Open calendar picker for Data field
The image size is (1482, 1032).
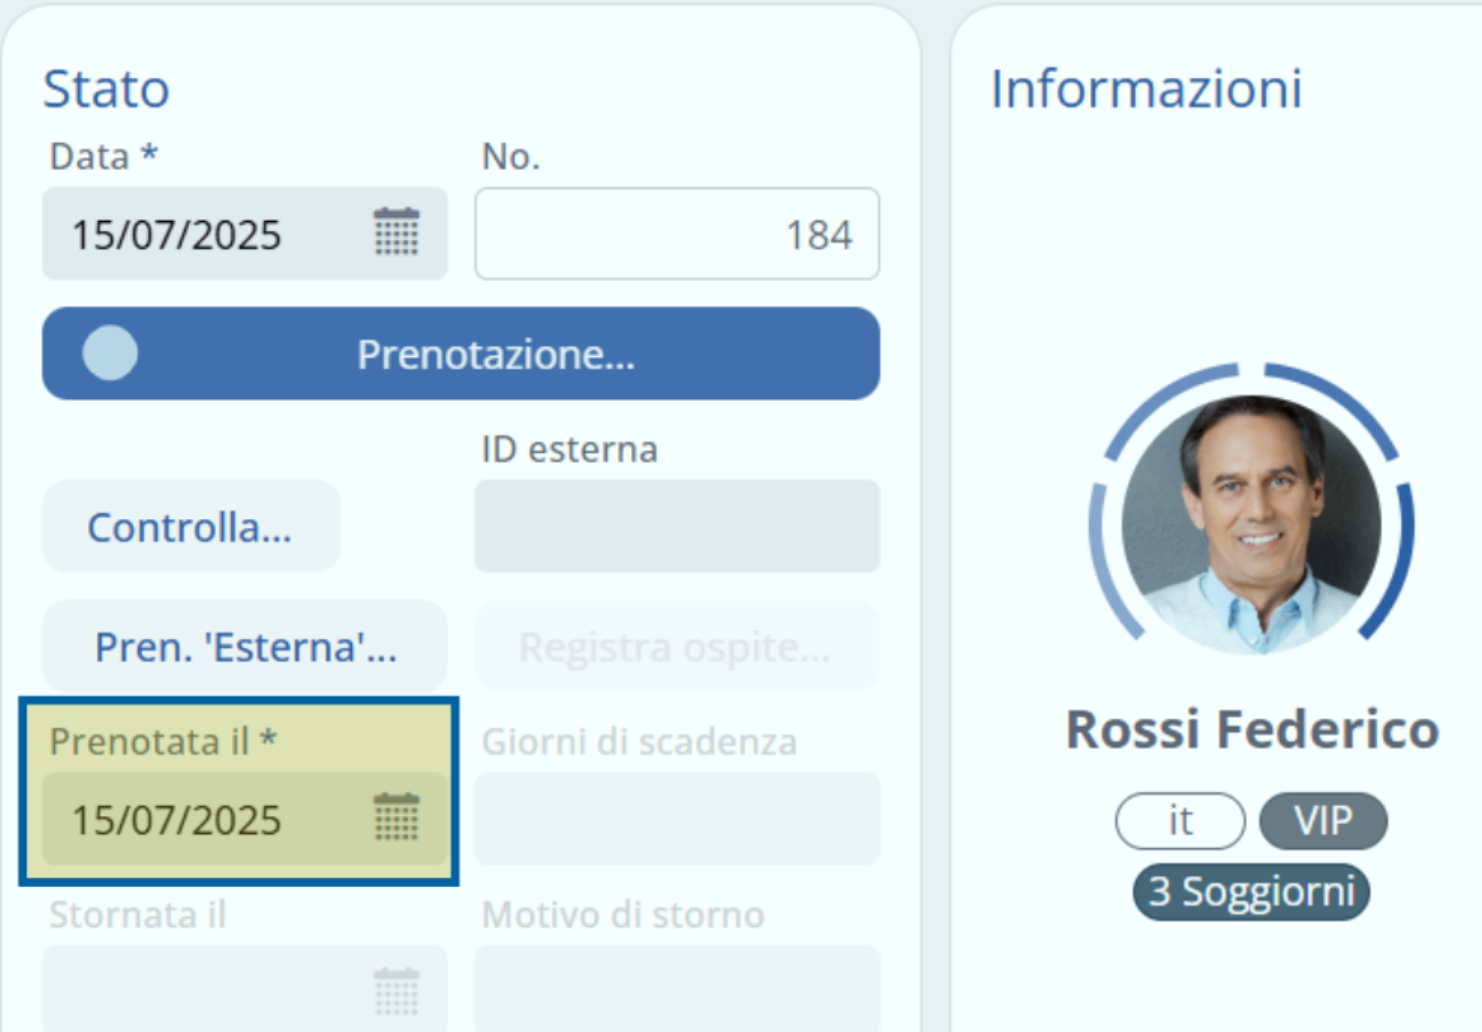(x=396, y=233)
